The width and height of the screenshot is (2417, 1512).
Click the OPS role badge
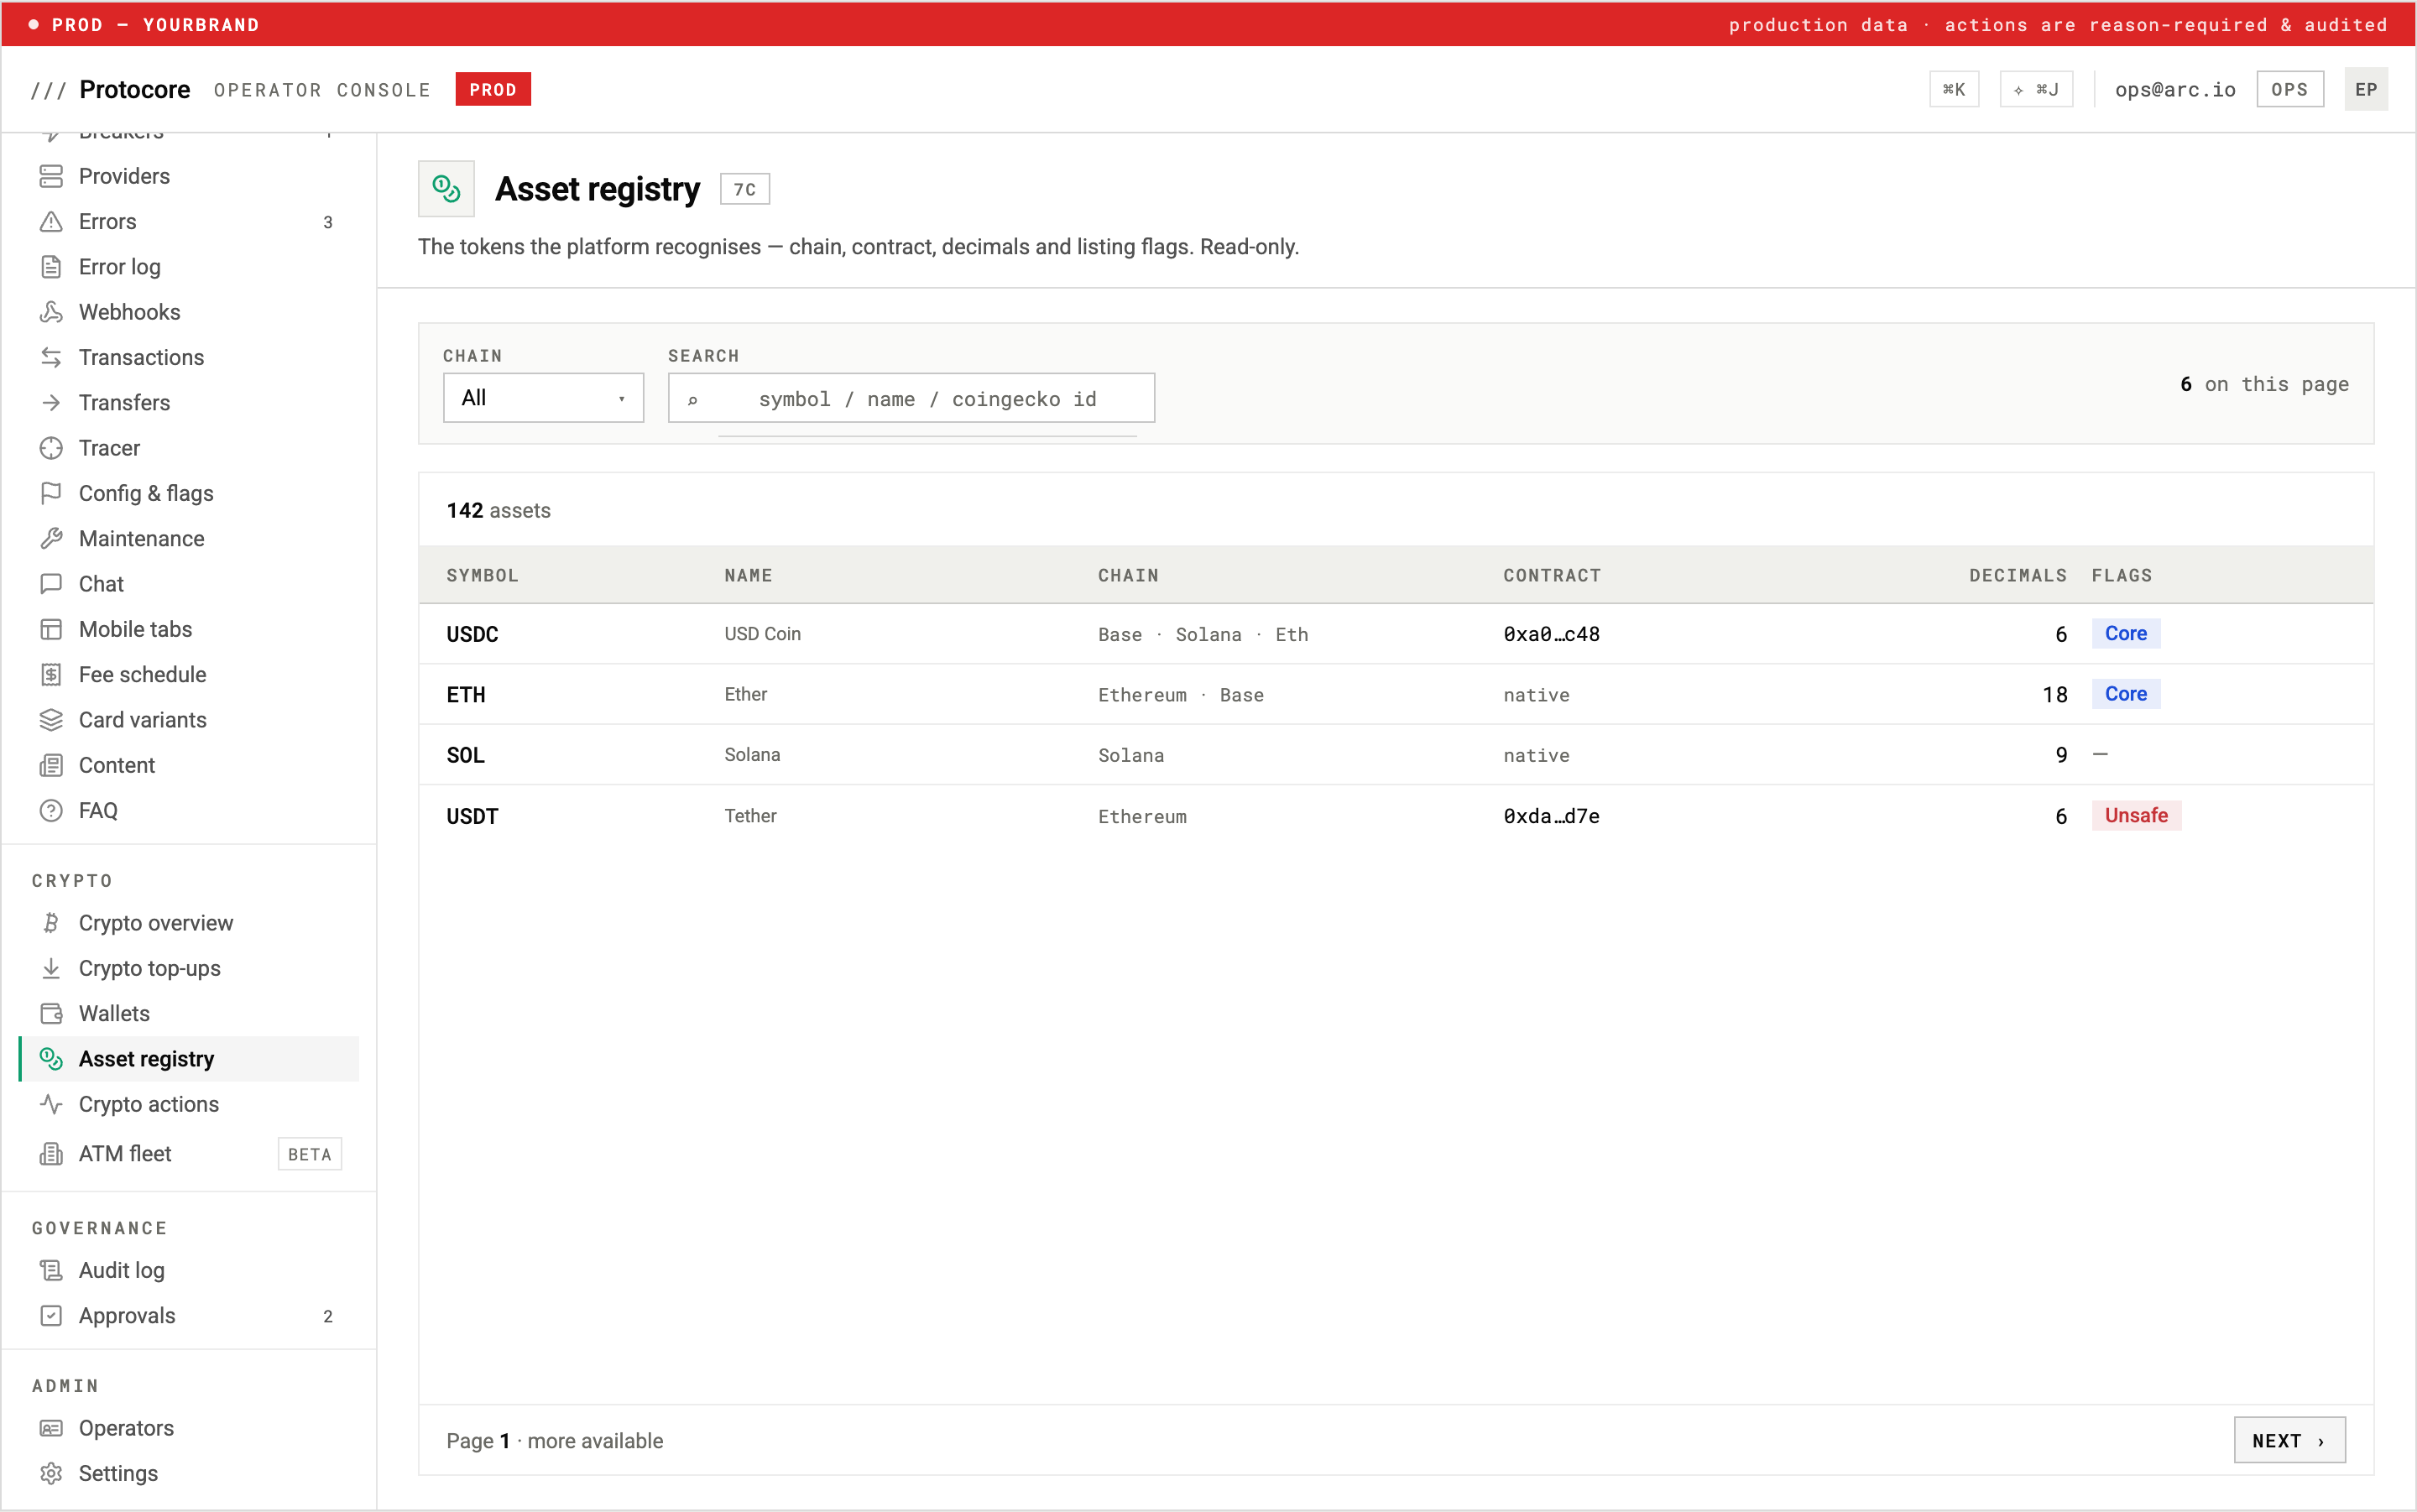(x=2290, y=89)
